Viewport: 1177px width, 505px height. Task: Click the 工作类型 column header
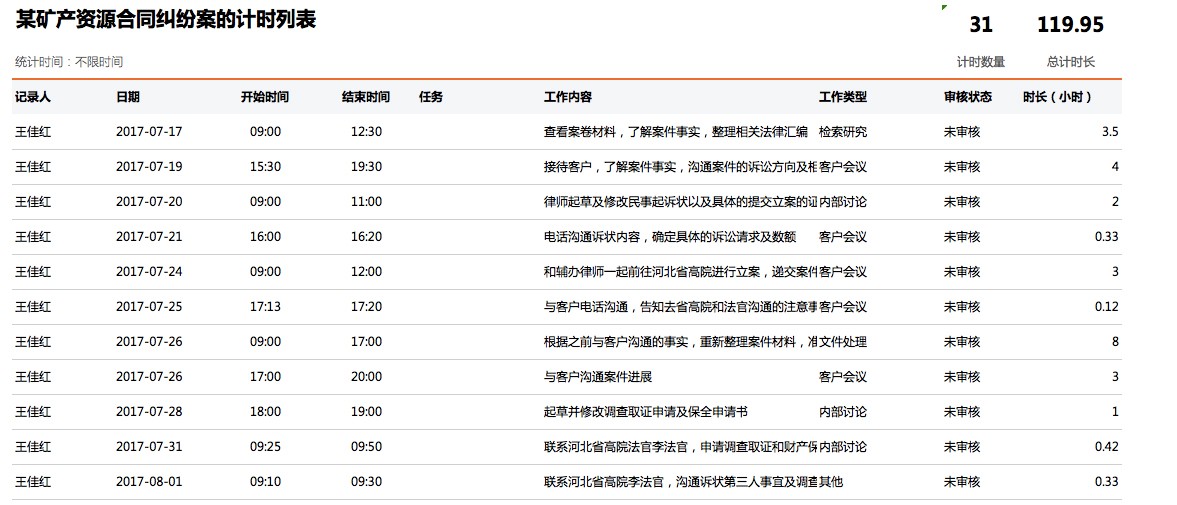[x=843, y=97]
